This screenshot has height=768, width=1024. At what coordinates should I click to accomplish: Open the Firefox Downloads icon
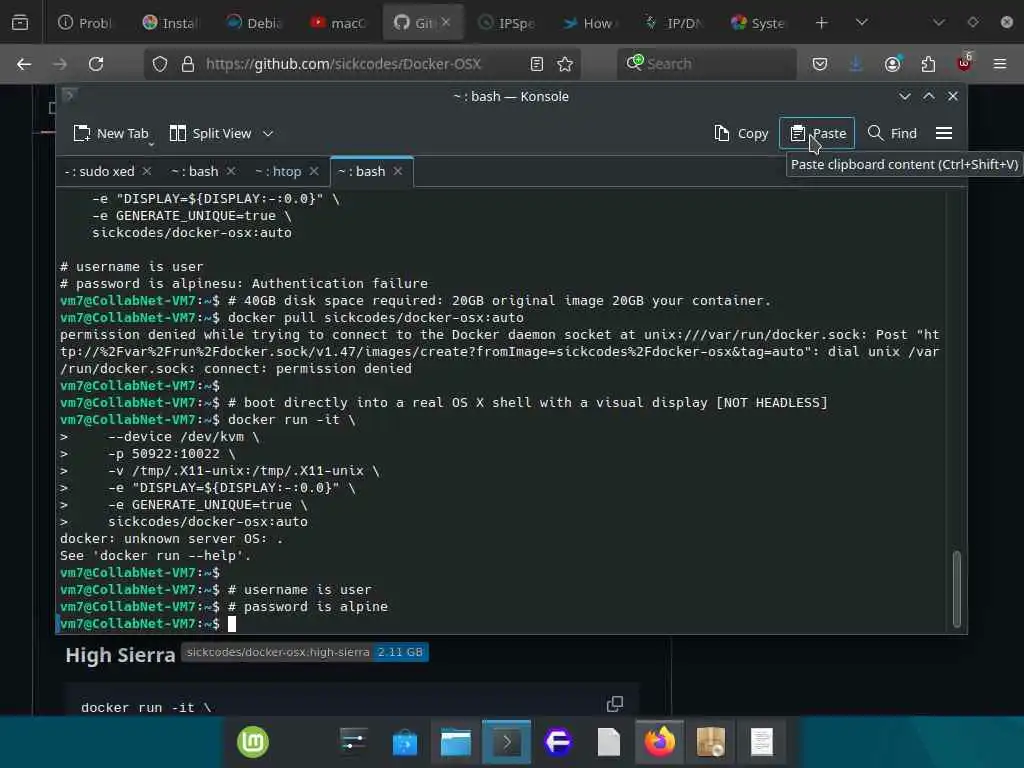(856, 64)
